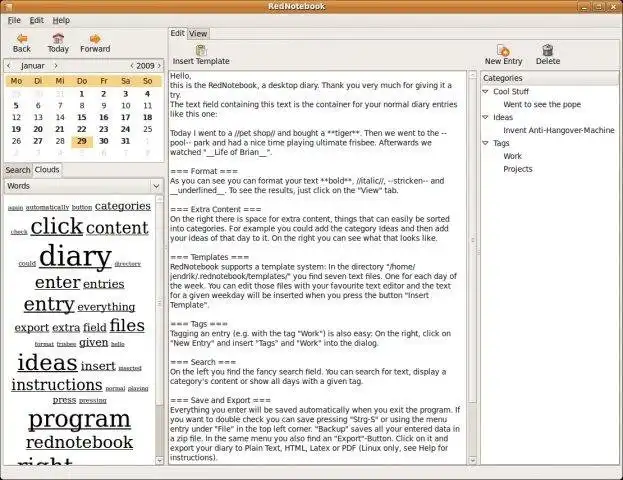Screen dimensions: 623x480
Task: Click the word 'enter' in cloud
Action: click(58, 283)
